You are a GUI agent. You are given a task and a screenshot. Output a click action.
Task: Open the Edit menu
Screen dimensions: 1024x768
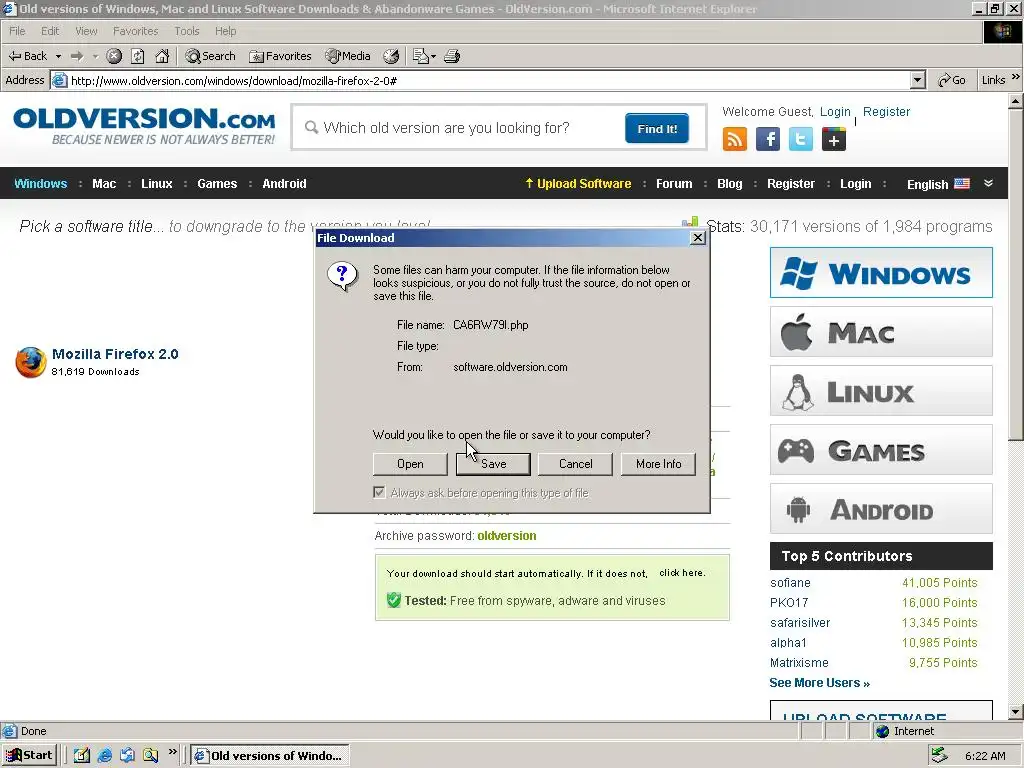tap(50, 31)
